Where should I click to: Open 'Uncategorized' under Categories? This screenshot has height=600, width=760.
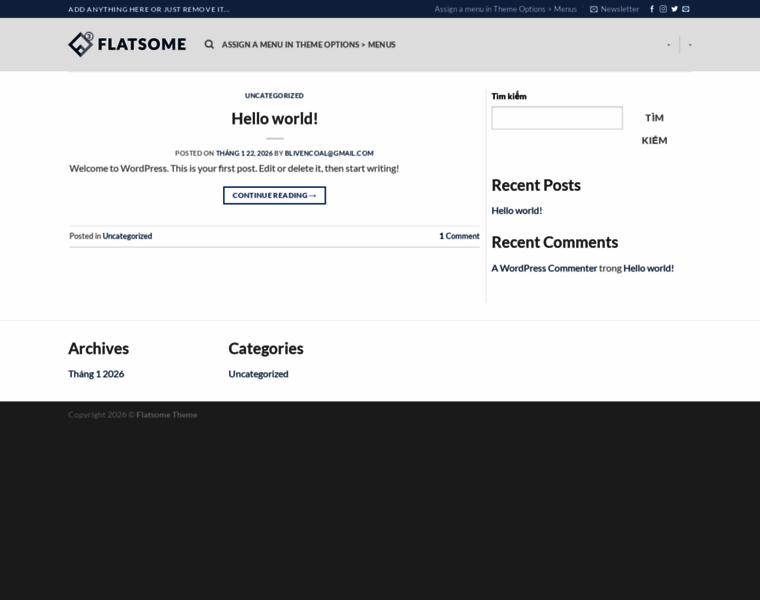(x=258, y=374)
